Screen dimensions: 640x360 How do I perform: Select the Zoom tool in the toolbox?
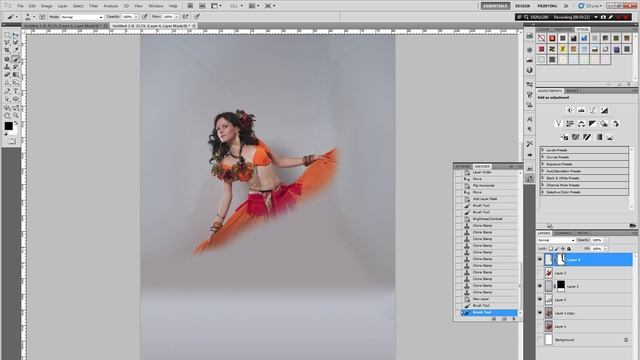coord(16,116)
